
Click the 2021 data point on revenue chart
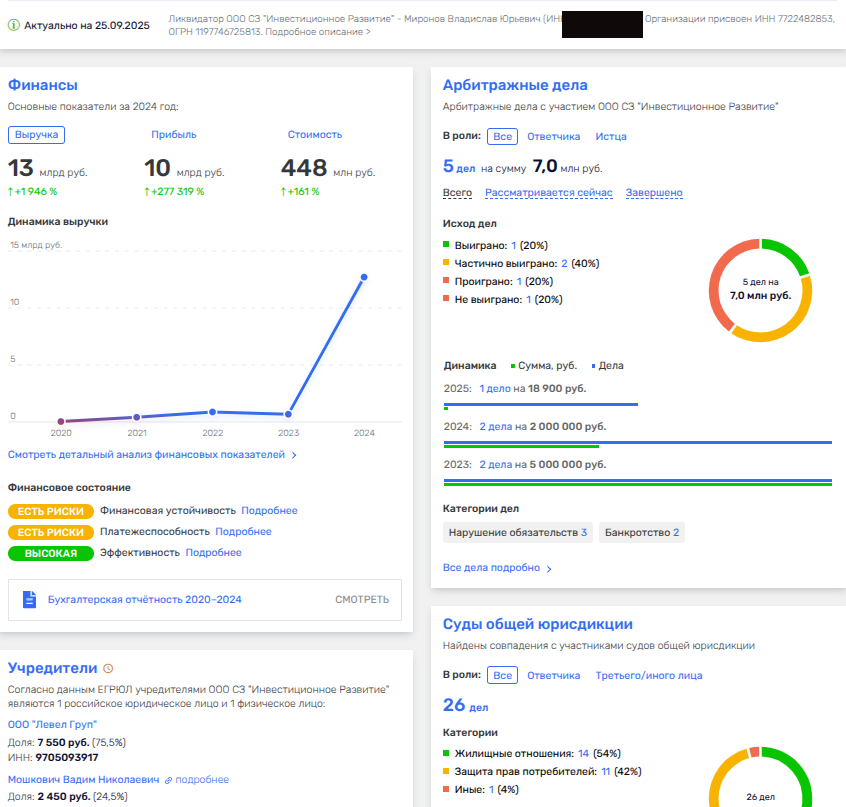[137, 417]
